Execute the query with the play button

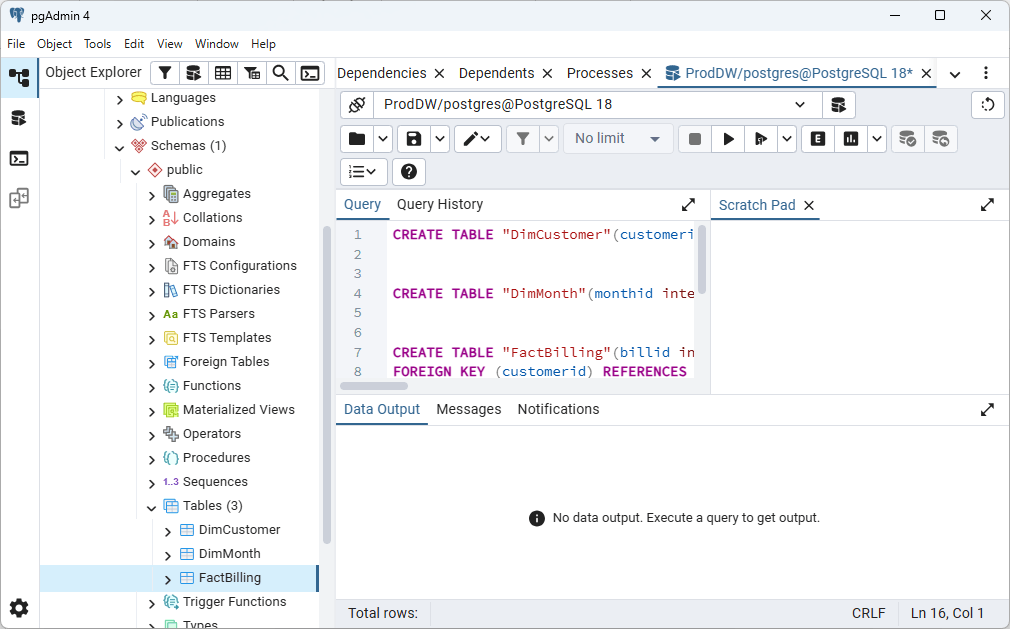(x=728, y=139)
